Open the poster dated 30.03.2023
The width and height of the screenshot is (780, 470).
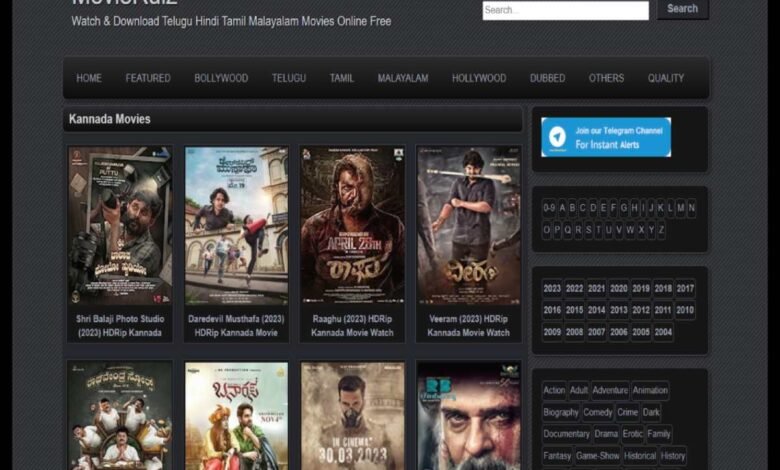tap(352, 416)
